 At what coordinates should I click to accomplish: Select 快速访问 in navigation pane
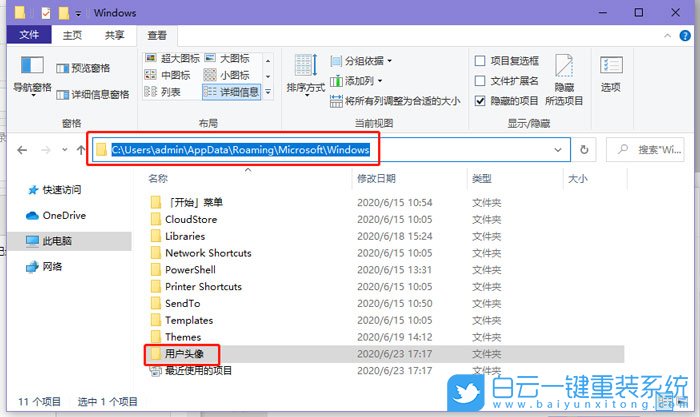coord(54,190)
